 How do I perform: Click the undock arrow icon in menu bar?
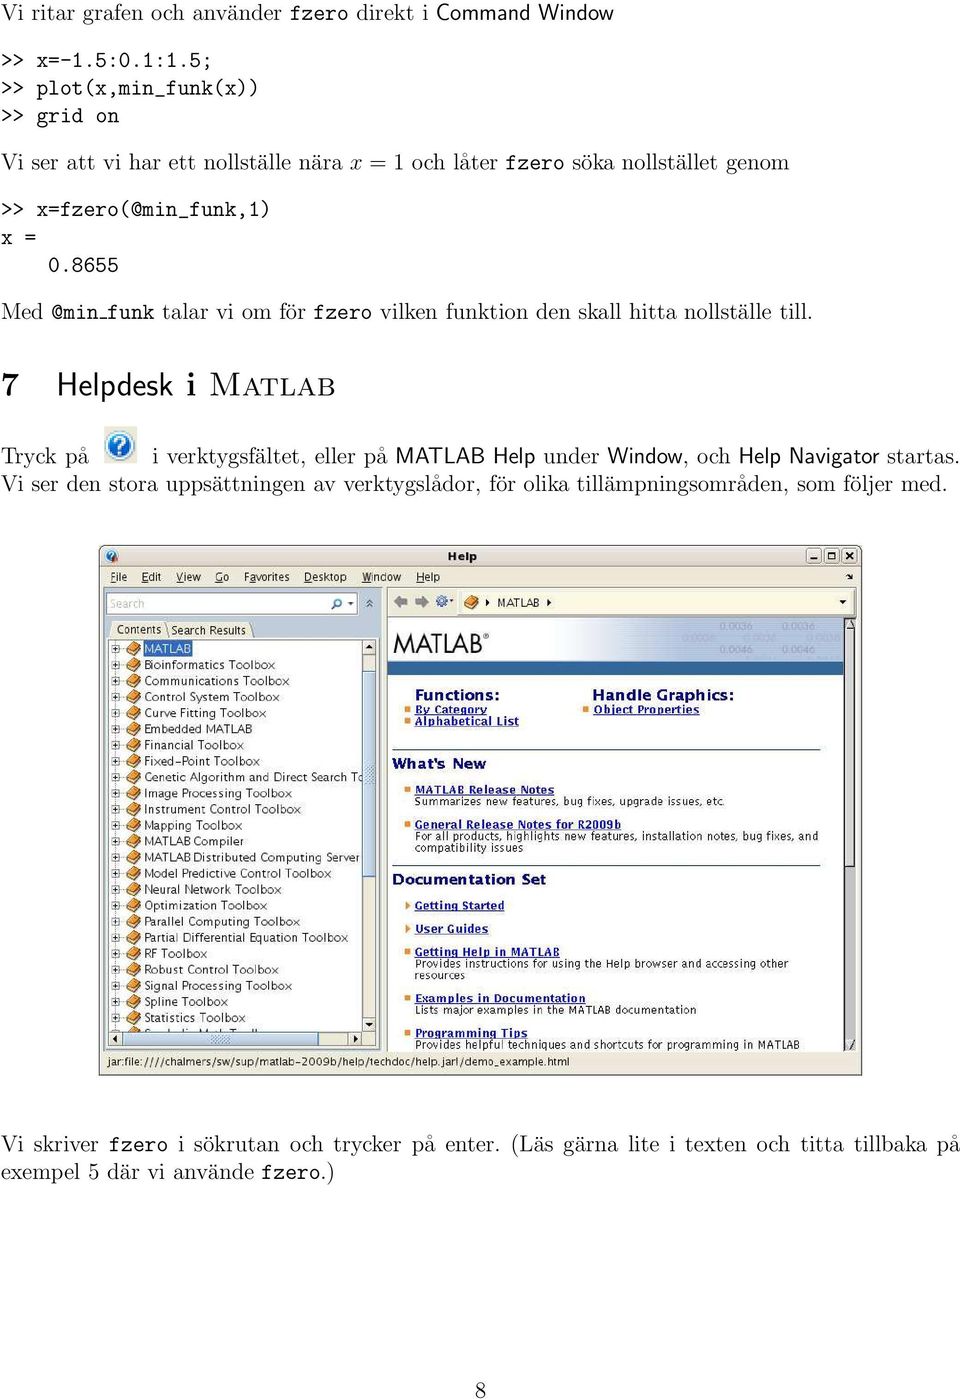tap(849, 577)
